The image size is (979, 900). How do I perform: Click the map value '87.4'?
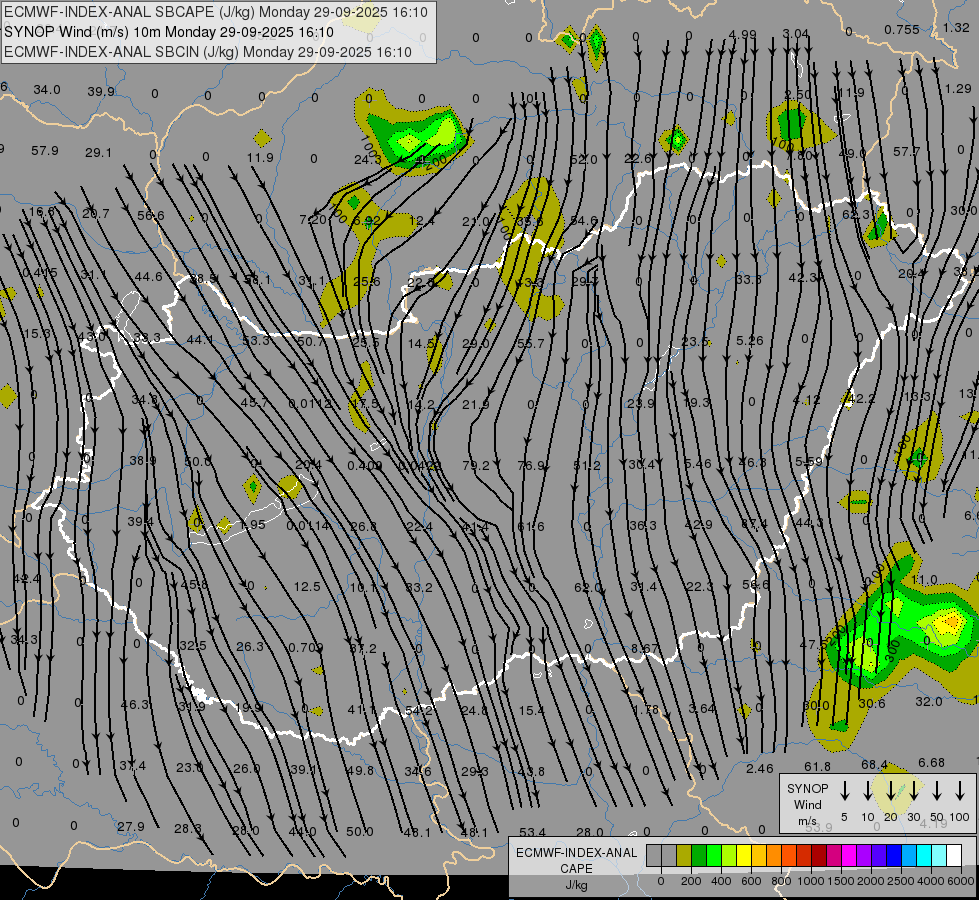(x=754, y=523)
